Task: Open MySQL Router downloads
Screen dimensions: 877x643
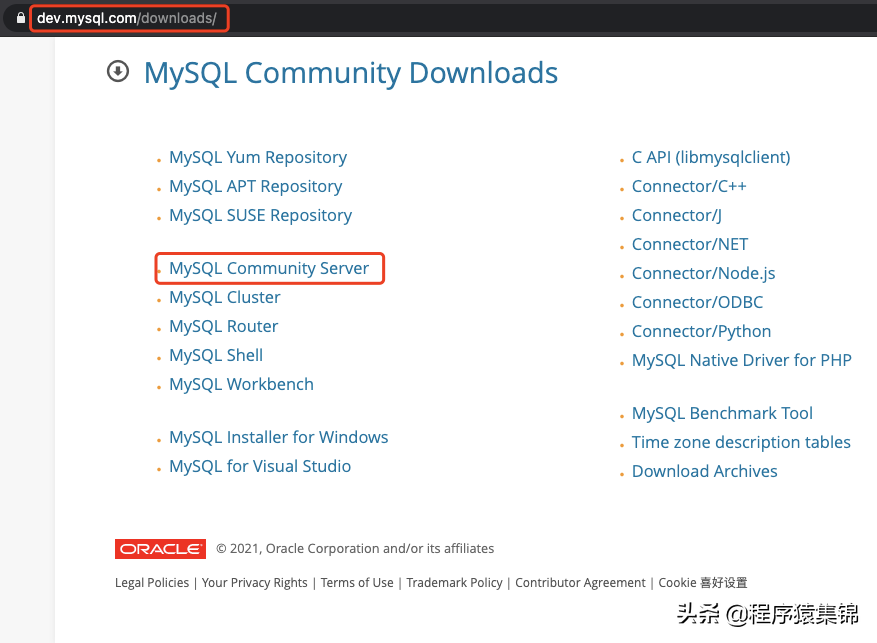Action: [224, 327]
